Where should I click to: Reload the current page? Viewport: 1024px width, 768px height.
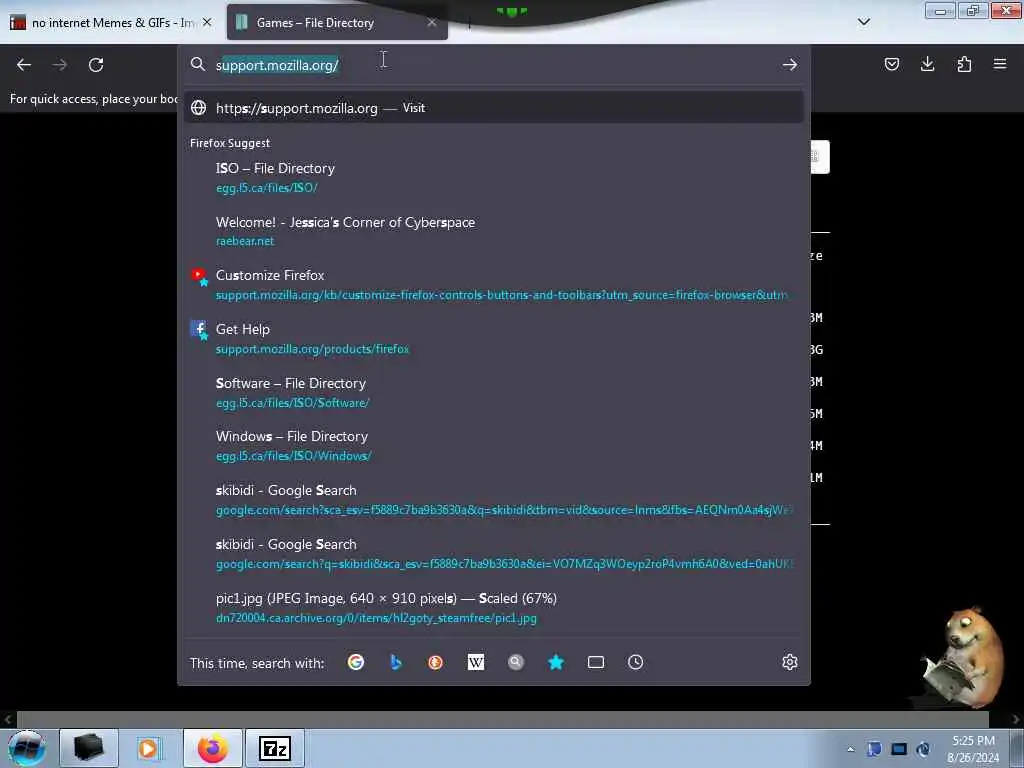click(96, 65)
